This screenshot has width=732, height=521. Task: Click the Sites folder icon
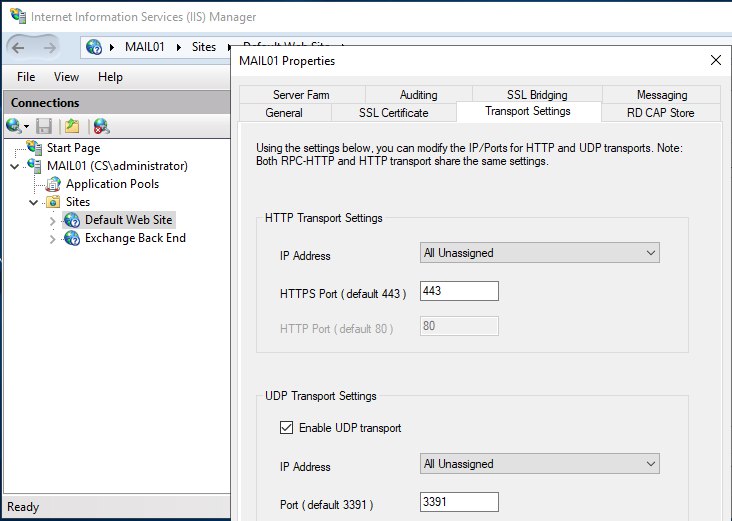pyautogui.click(x=53, y=202)
